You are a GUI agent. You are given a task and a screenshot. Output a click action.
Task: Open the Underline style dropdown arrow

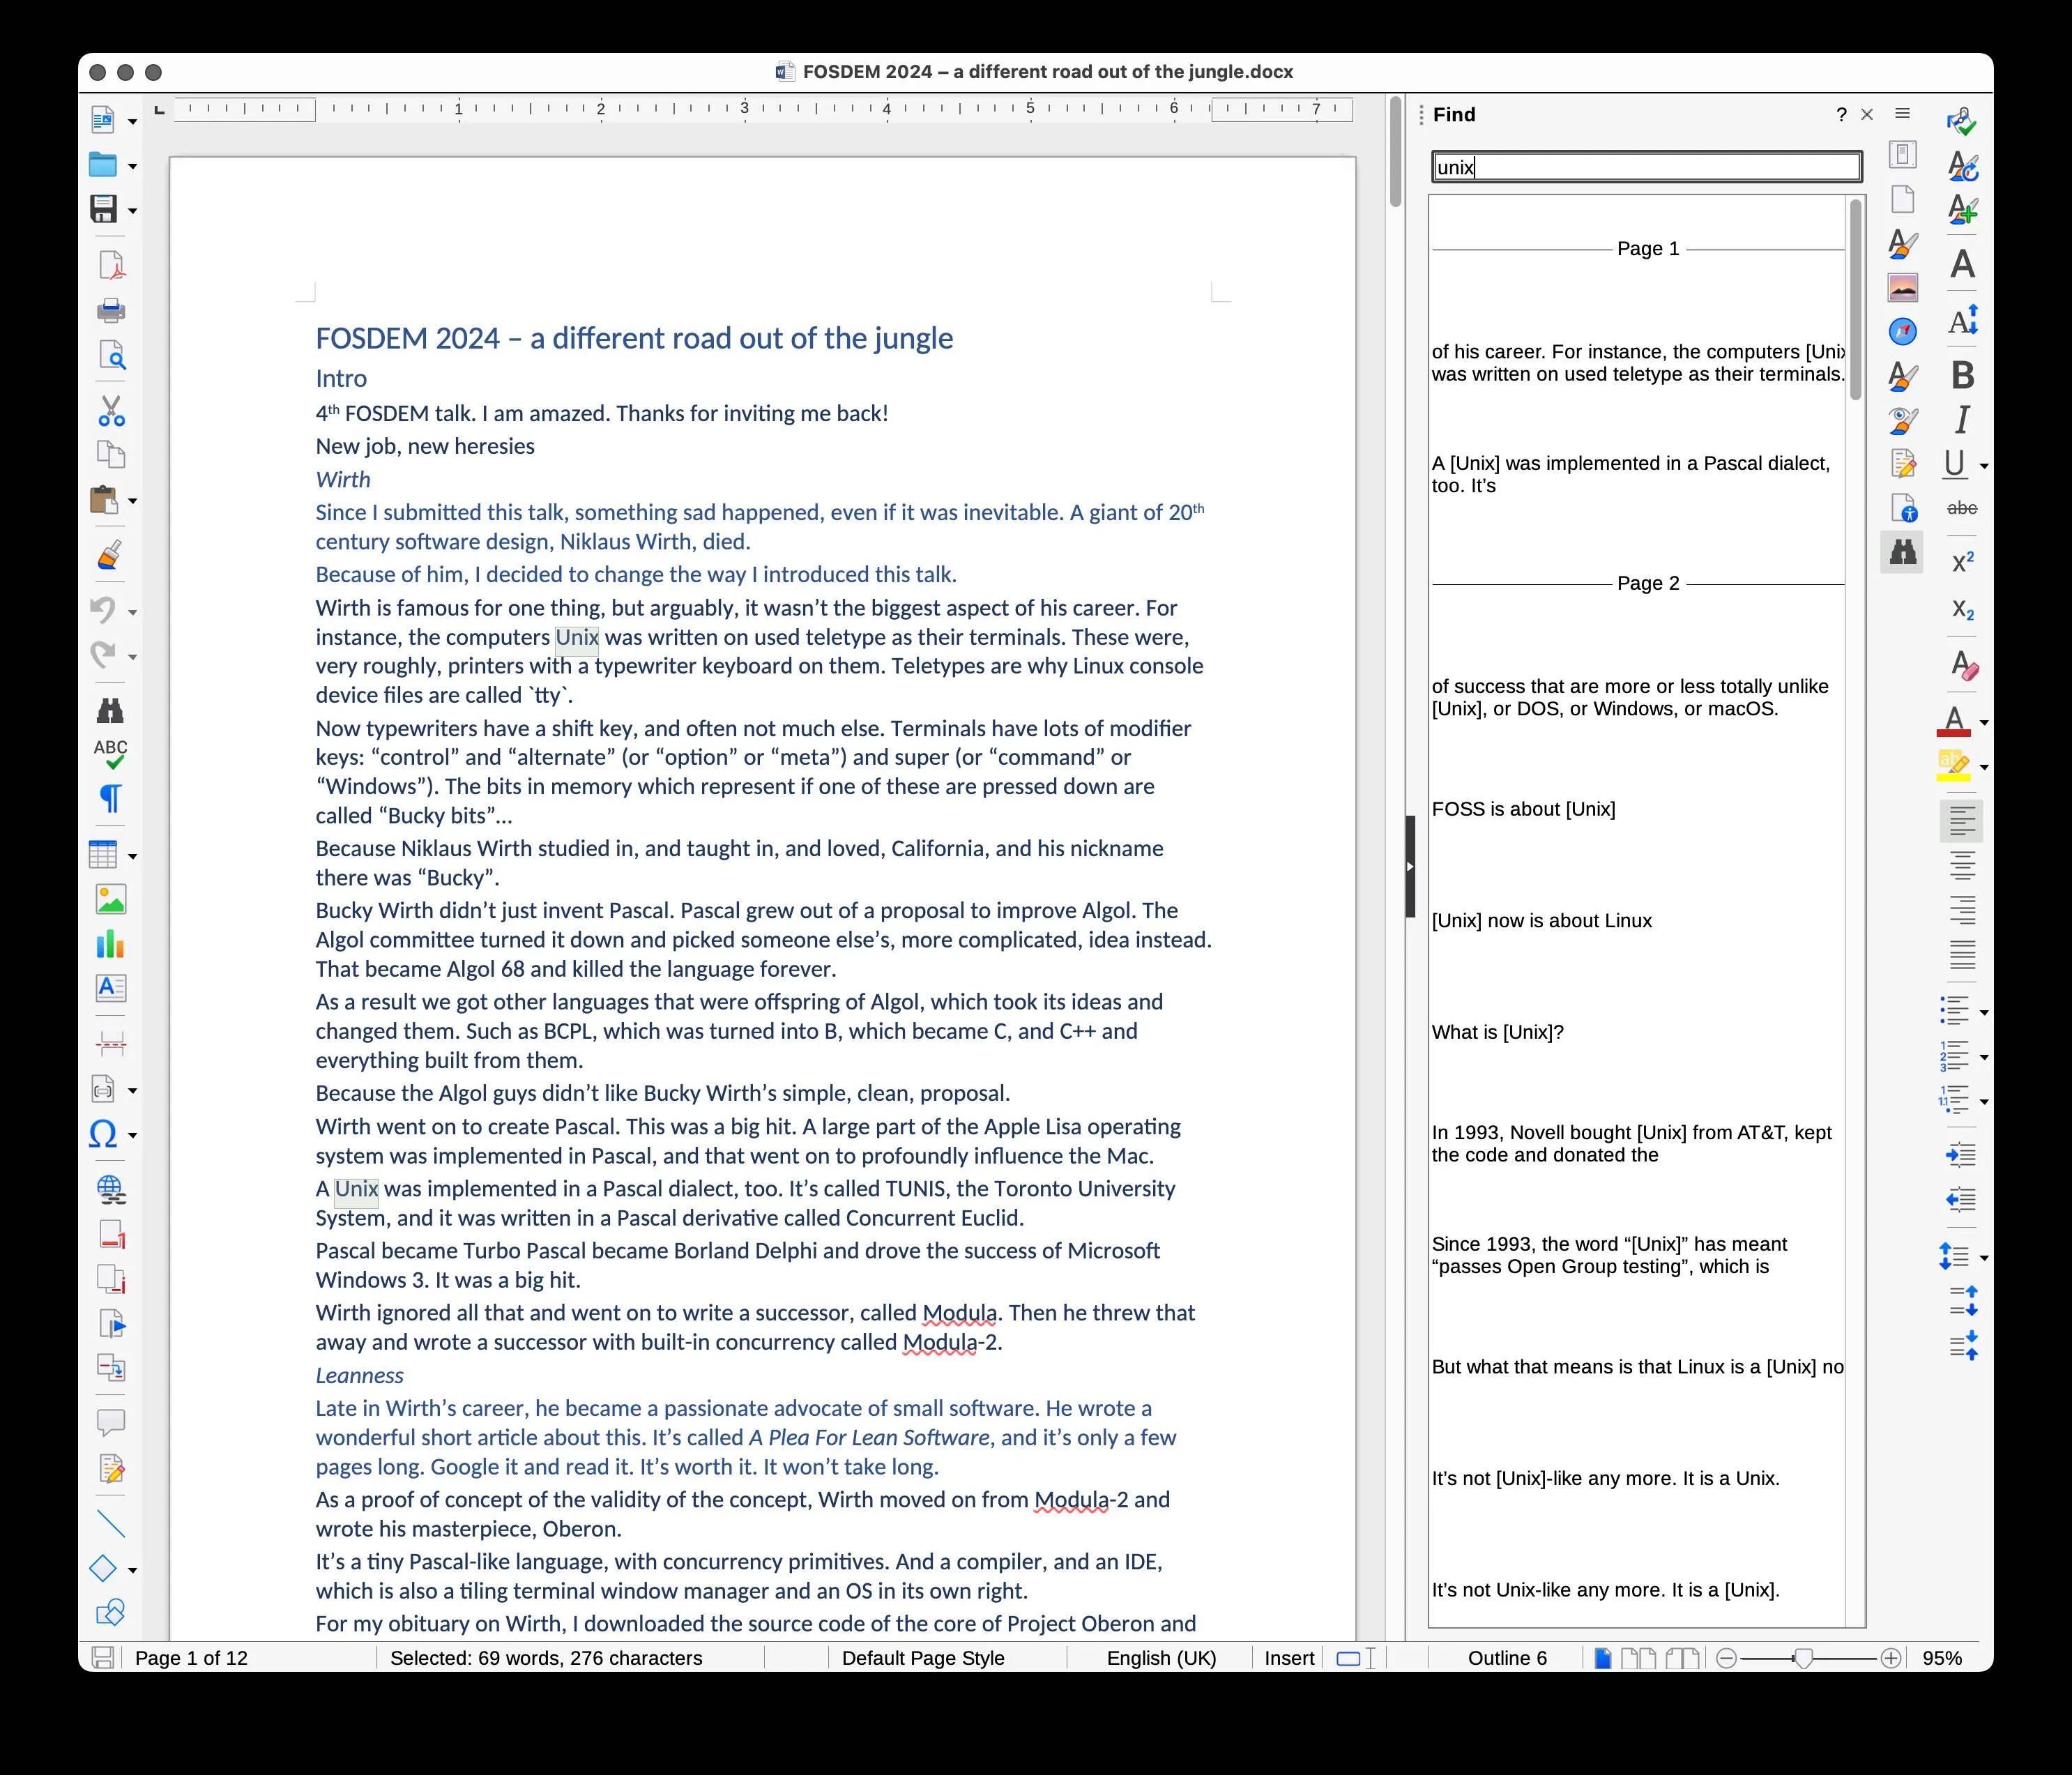click(1984, 466)
